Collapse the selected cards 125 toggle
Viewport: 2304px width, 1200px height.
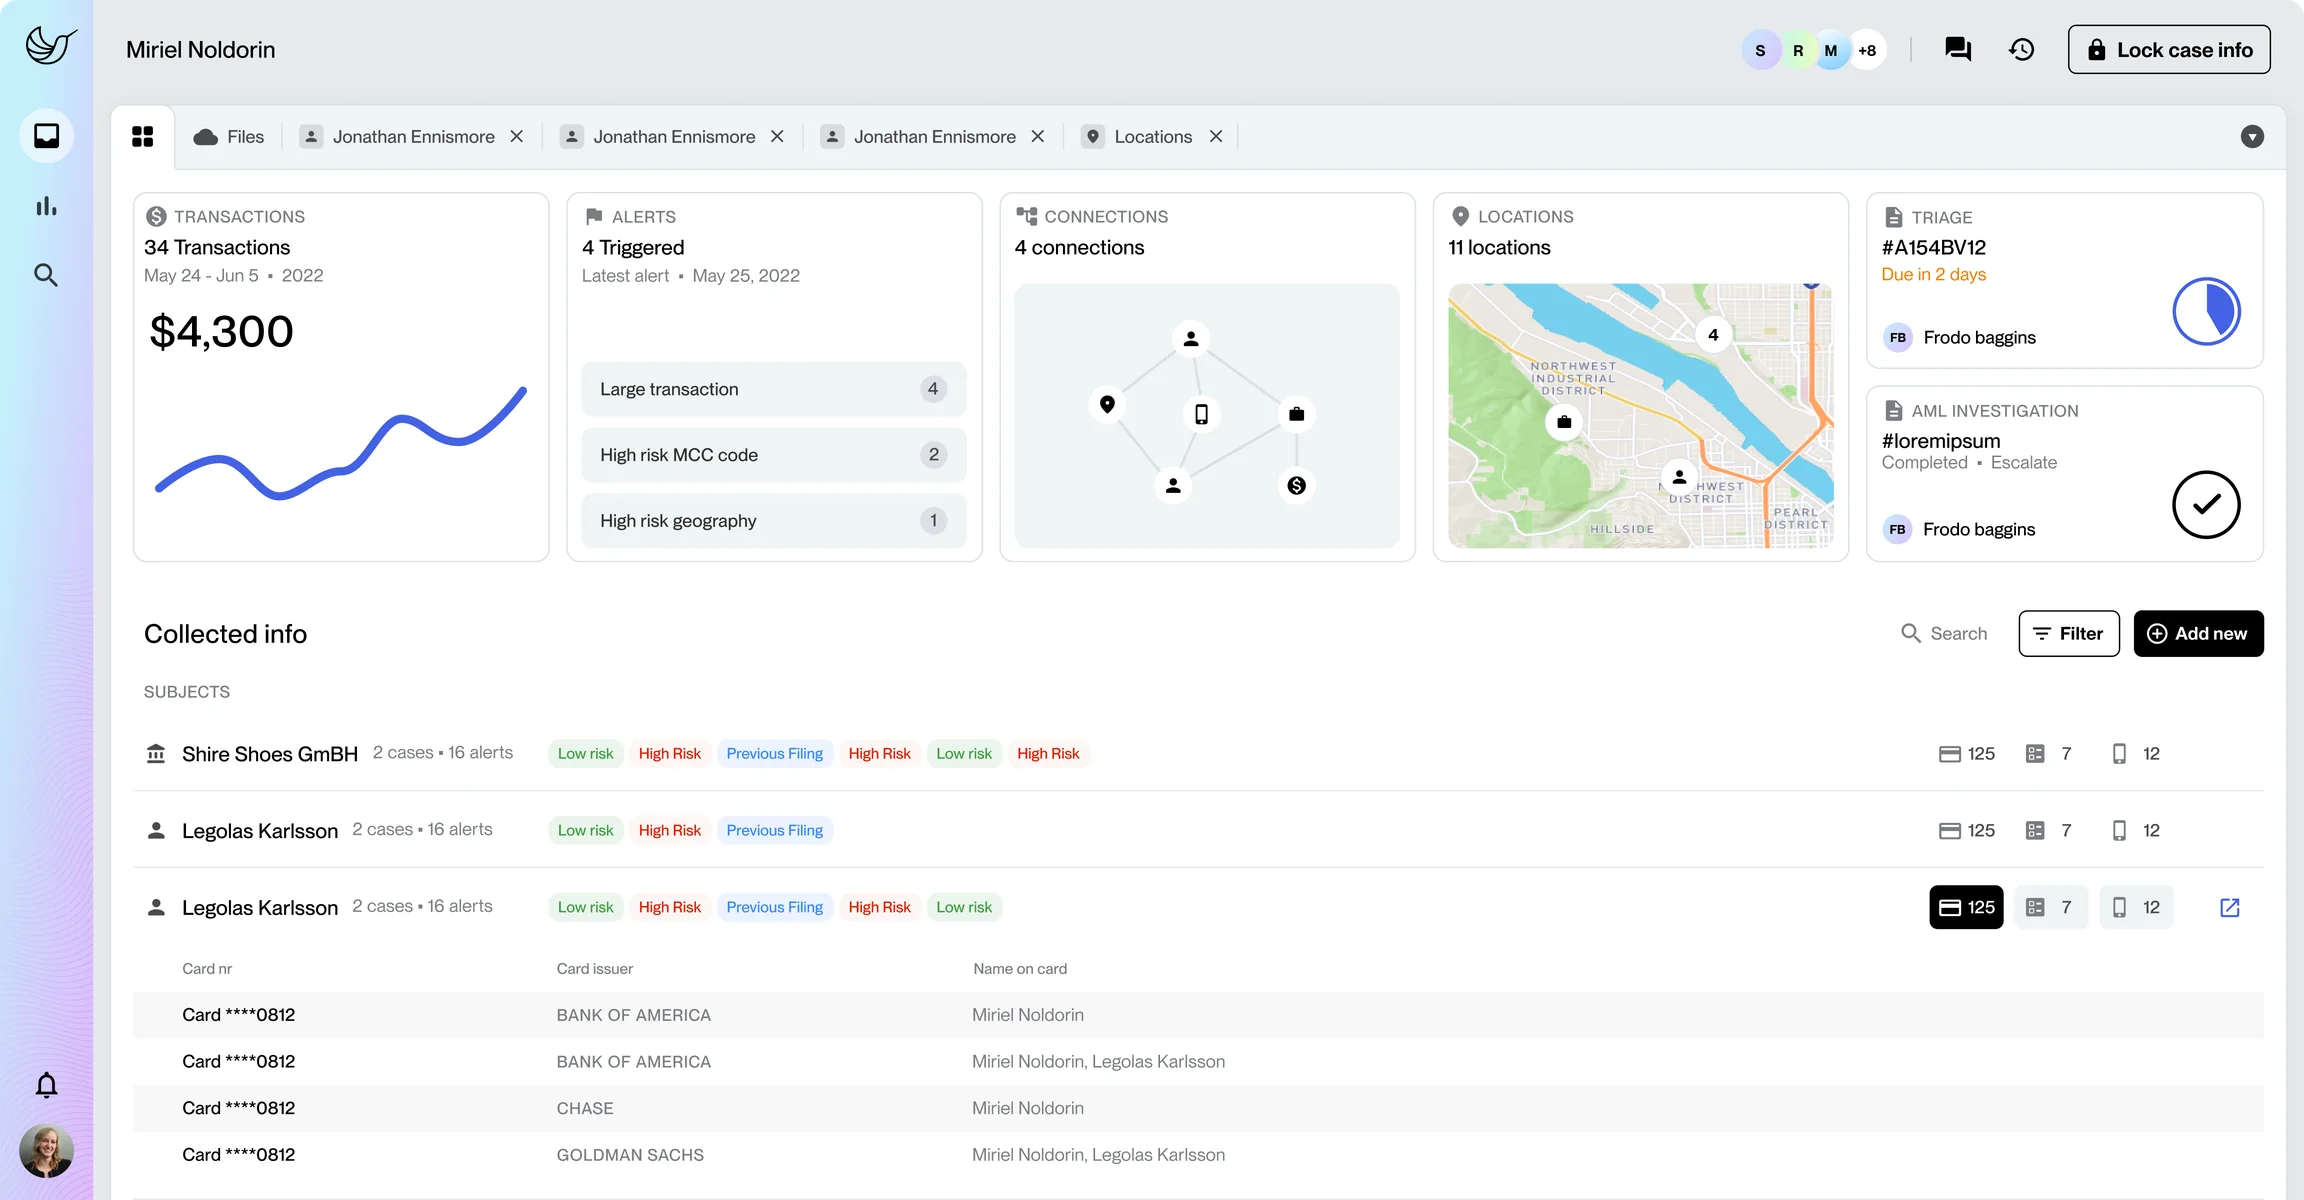point(1966,908)
